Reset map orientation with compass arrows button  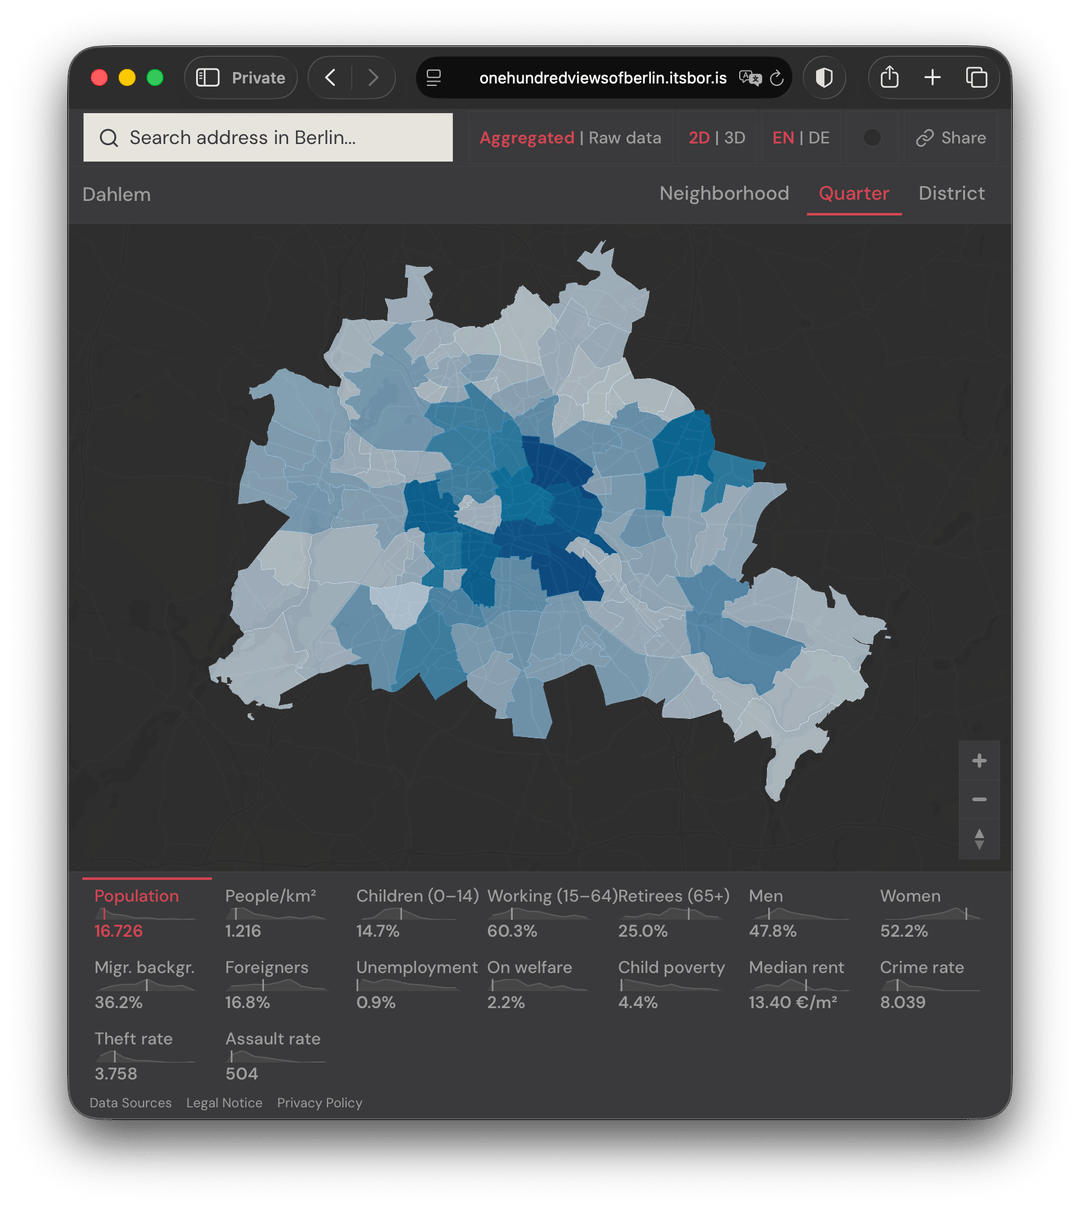pyautogui.click(x=979, y=839)
